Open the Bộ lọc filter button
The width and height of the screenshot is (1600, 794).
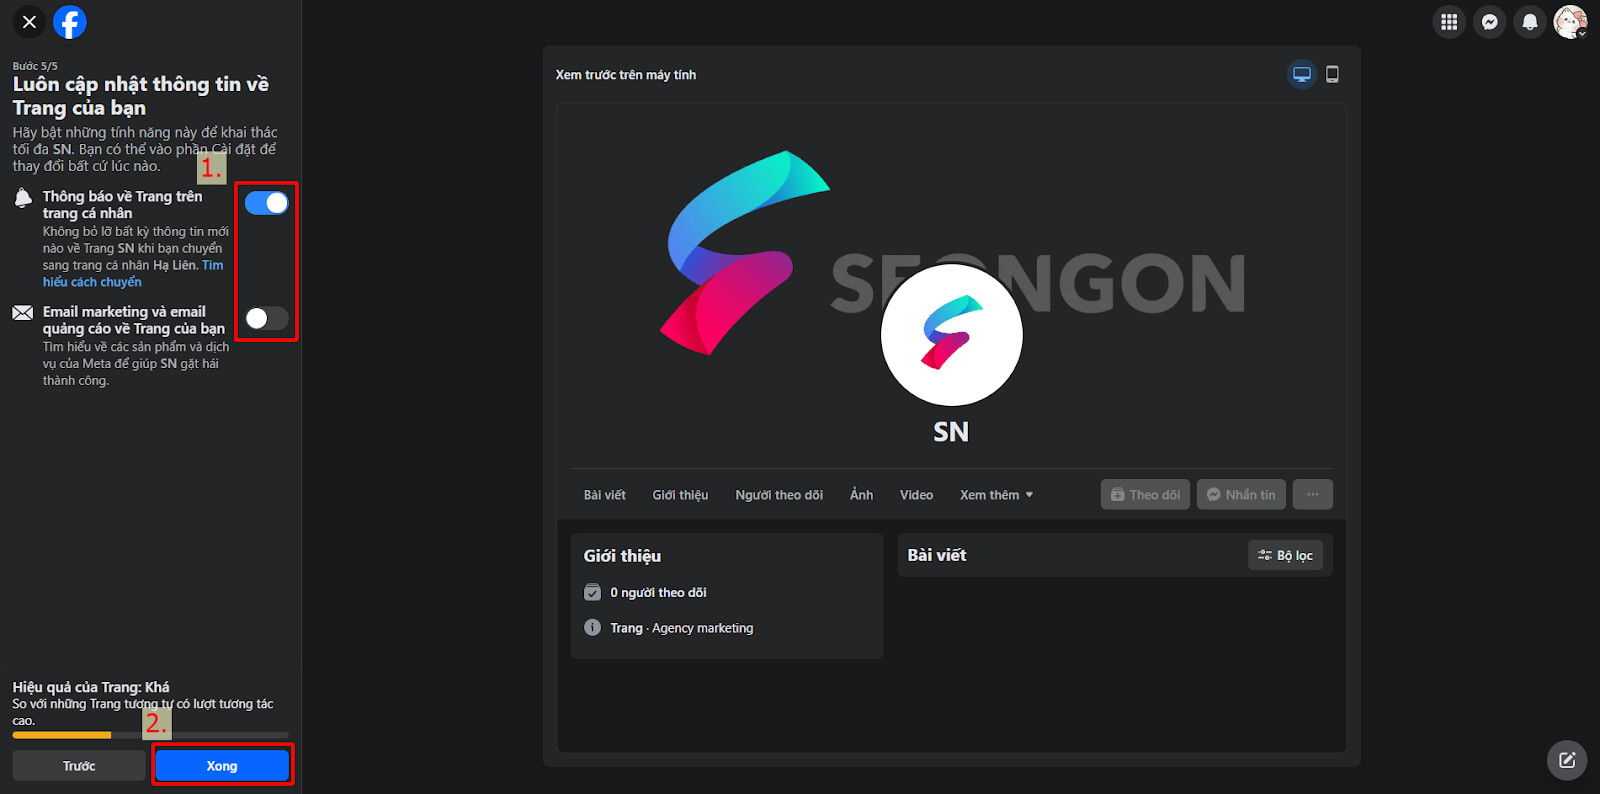pyautogui.click(x=1285, y=555)
